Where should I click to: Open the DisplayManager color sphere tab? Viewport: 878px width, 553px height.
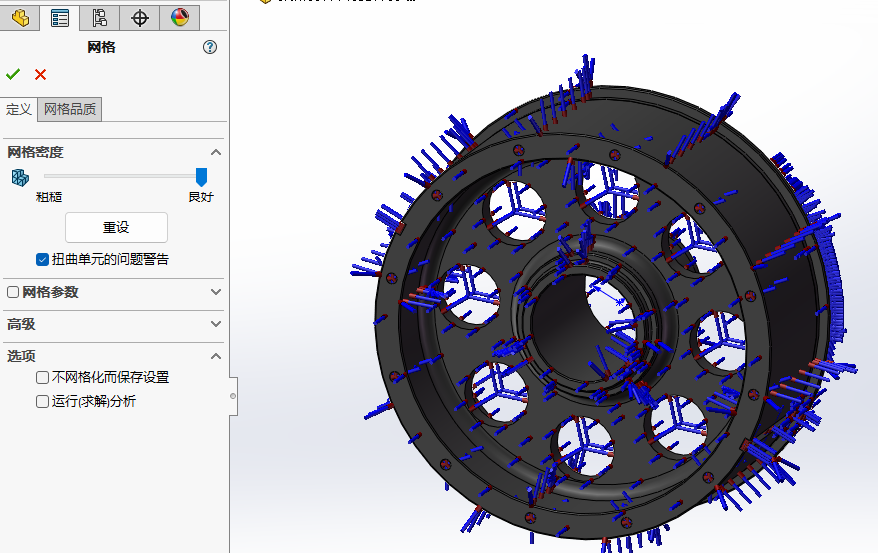click(x=179, y=17)
